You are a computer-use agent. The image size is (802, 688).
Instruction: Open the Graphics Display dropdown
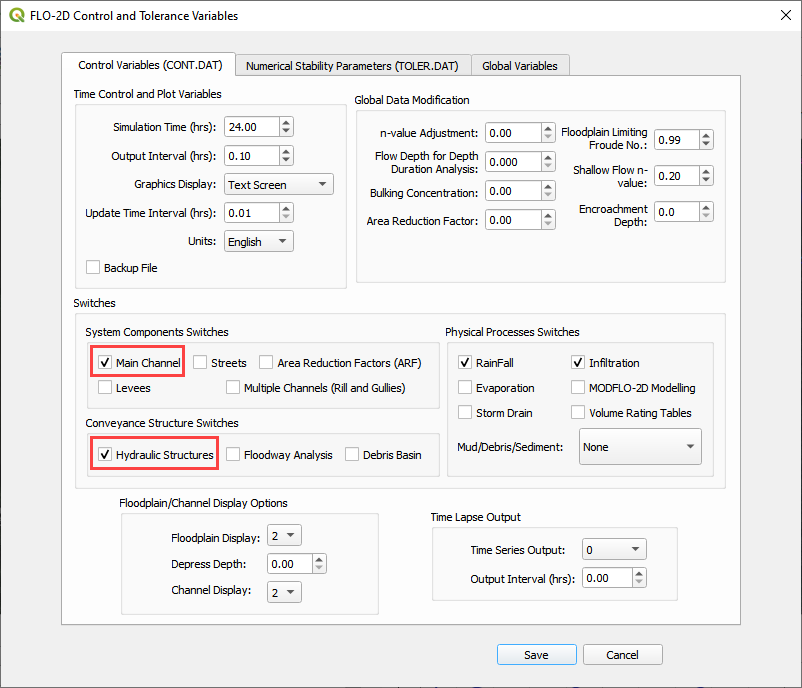click(x=278, y=185)
